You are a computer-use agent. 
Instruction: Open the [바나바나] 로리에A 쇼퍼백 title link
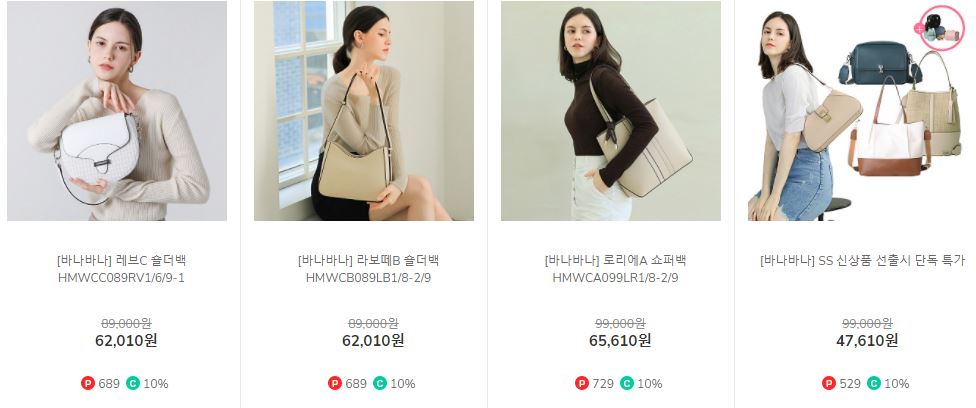pyautogui.click(x=616, y=260)
